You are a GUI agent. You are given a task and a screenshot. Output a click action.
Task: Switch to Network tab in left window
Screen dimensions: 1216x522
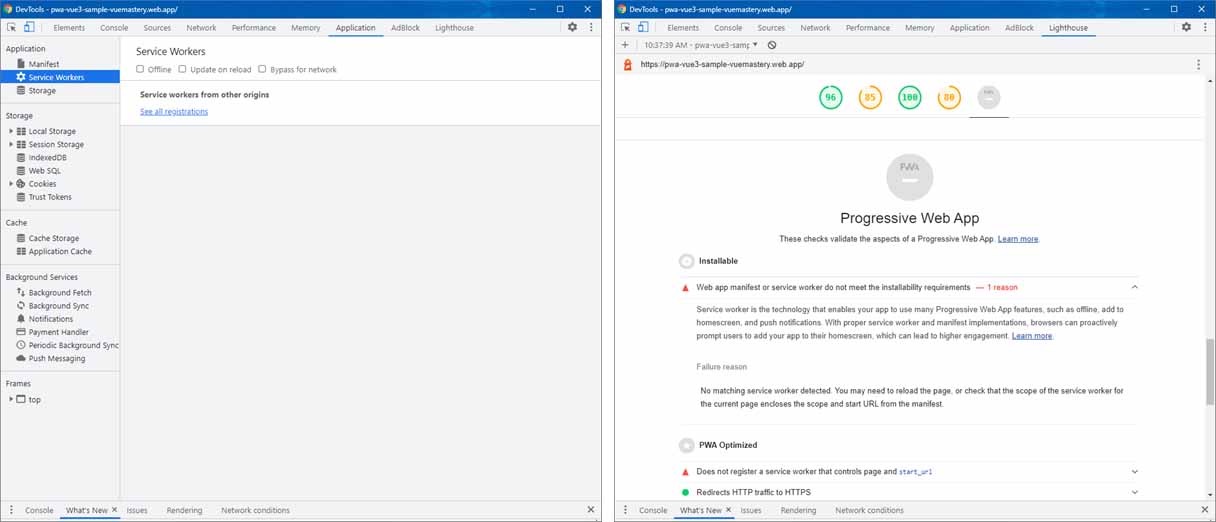tap(201, 28)
